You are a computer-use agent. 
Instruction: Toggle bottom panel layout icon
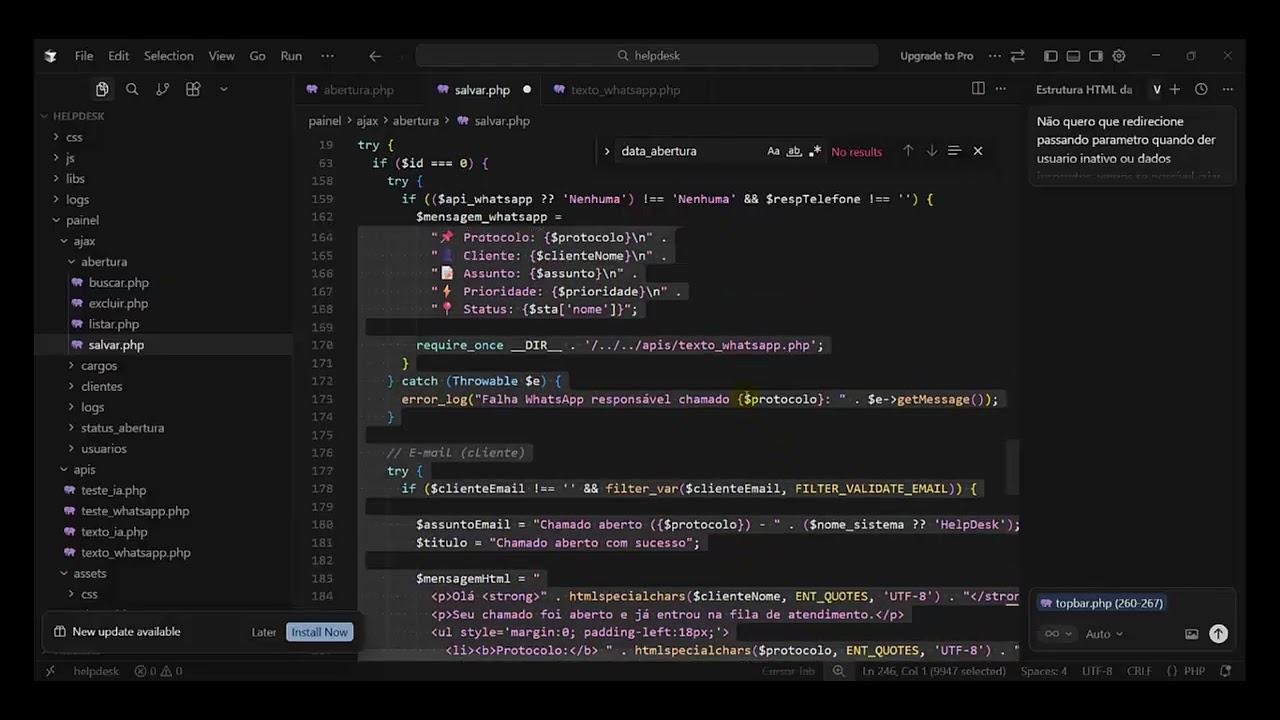(x=1073, y=56)
